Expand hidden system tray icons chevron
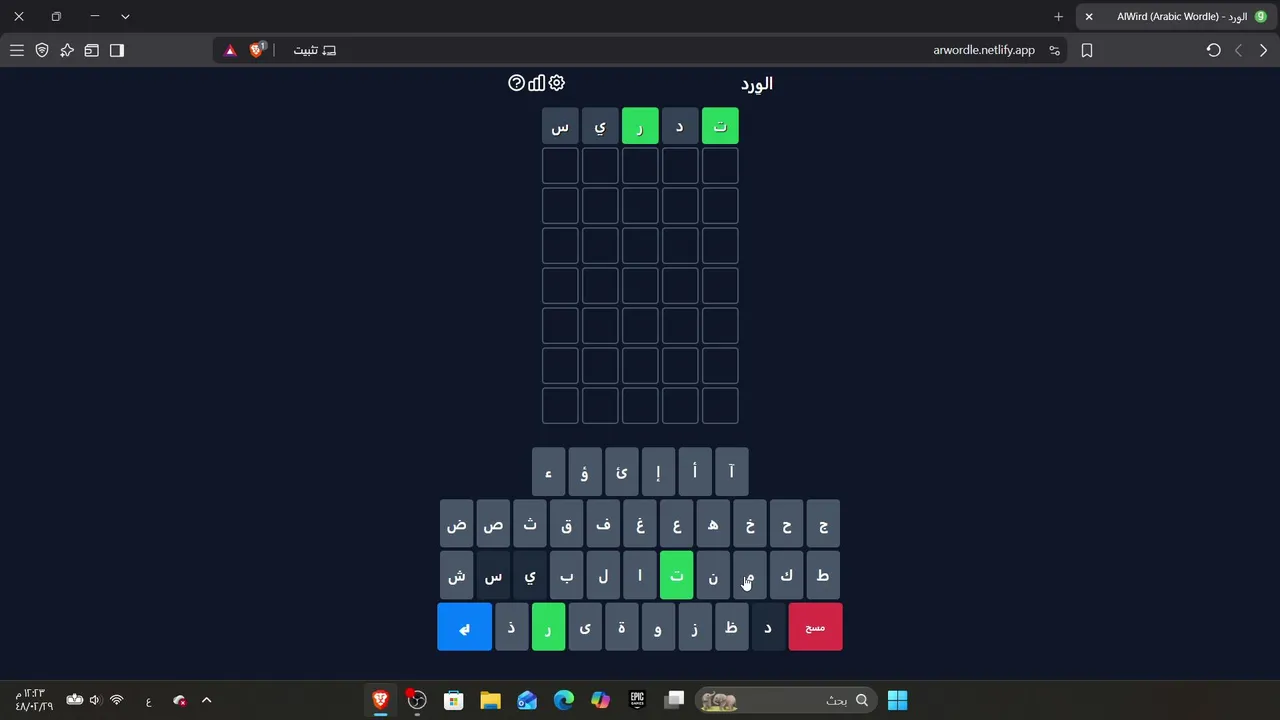The image size is (1280, 720). click(207, 700)
